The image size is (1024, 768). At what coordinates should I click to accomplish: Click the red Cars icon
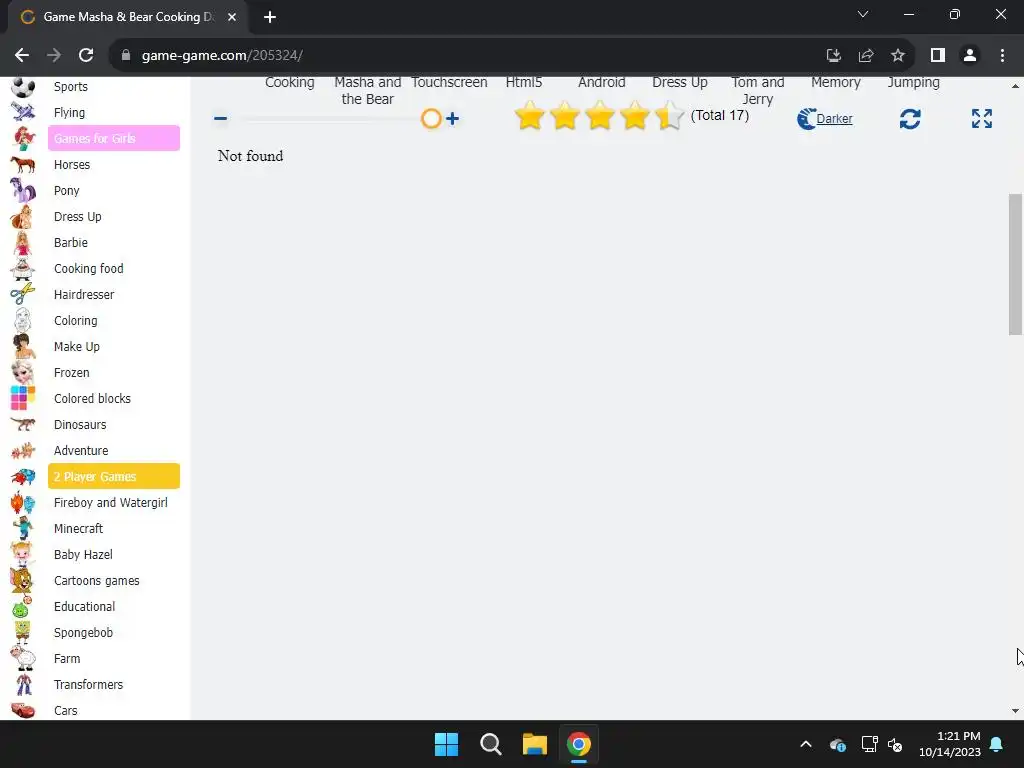point(23,710)
